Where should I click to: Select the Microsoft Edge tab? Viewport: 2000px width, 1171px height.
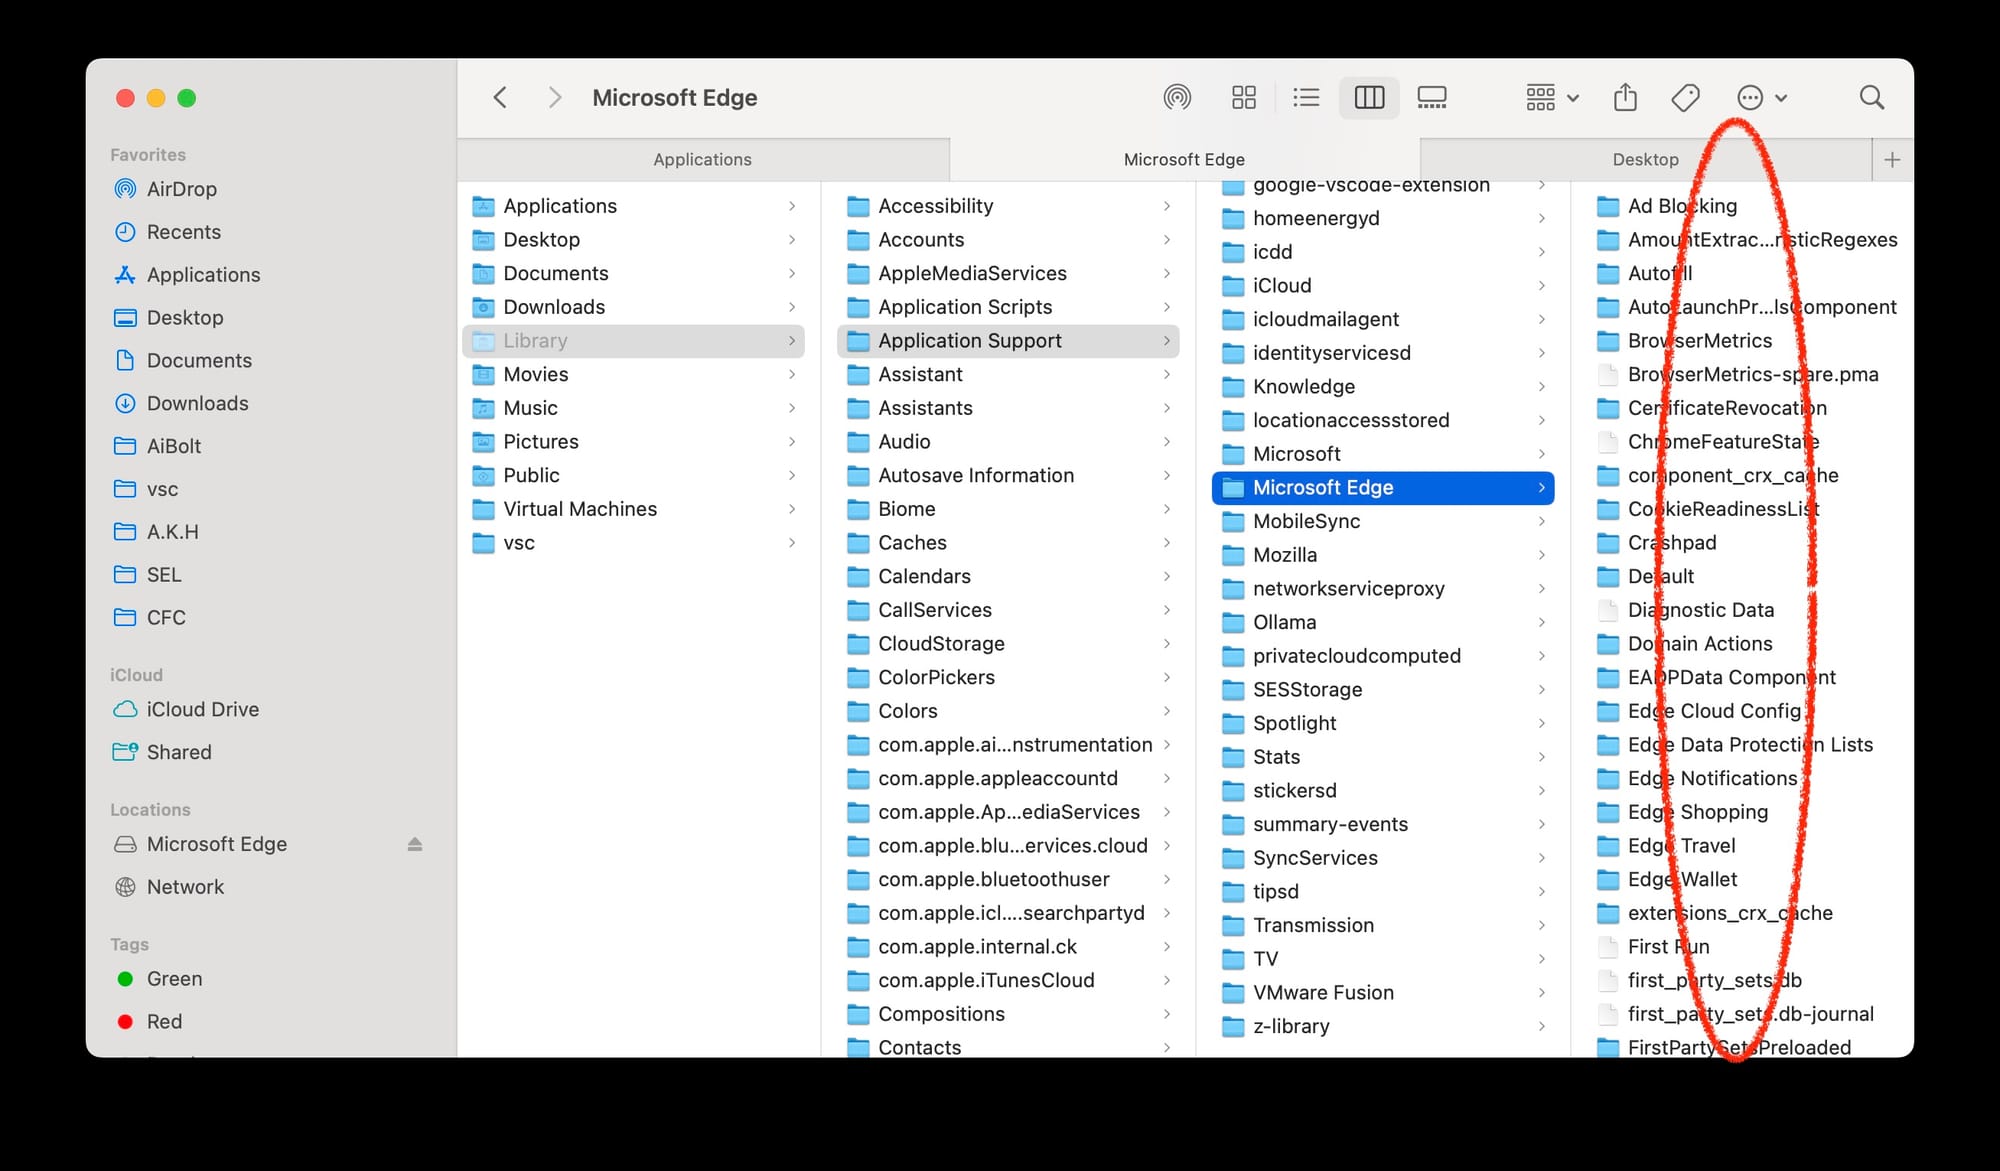[x=1184, y=159]
